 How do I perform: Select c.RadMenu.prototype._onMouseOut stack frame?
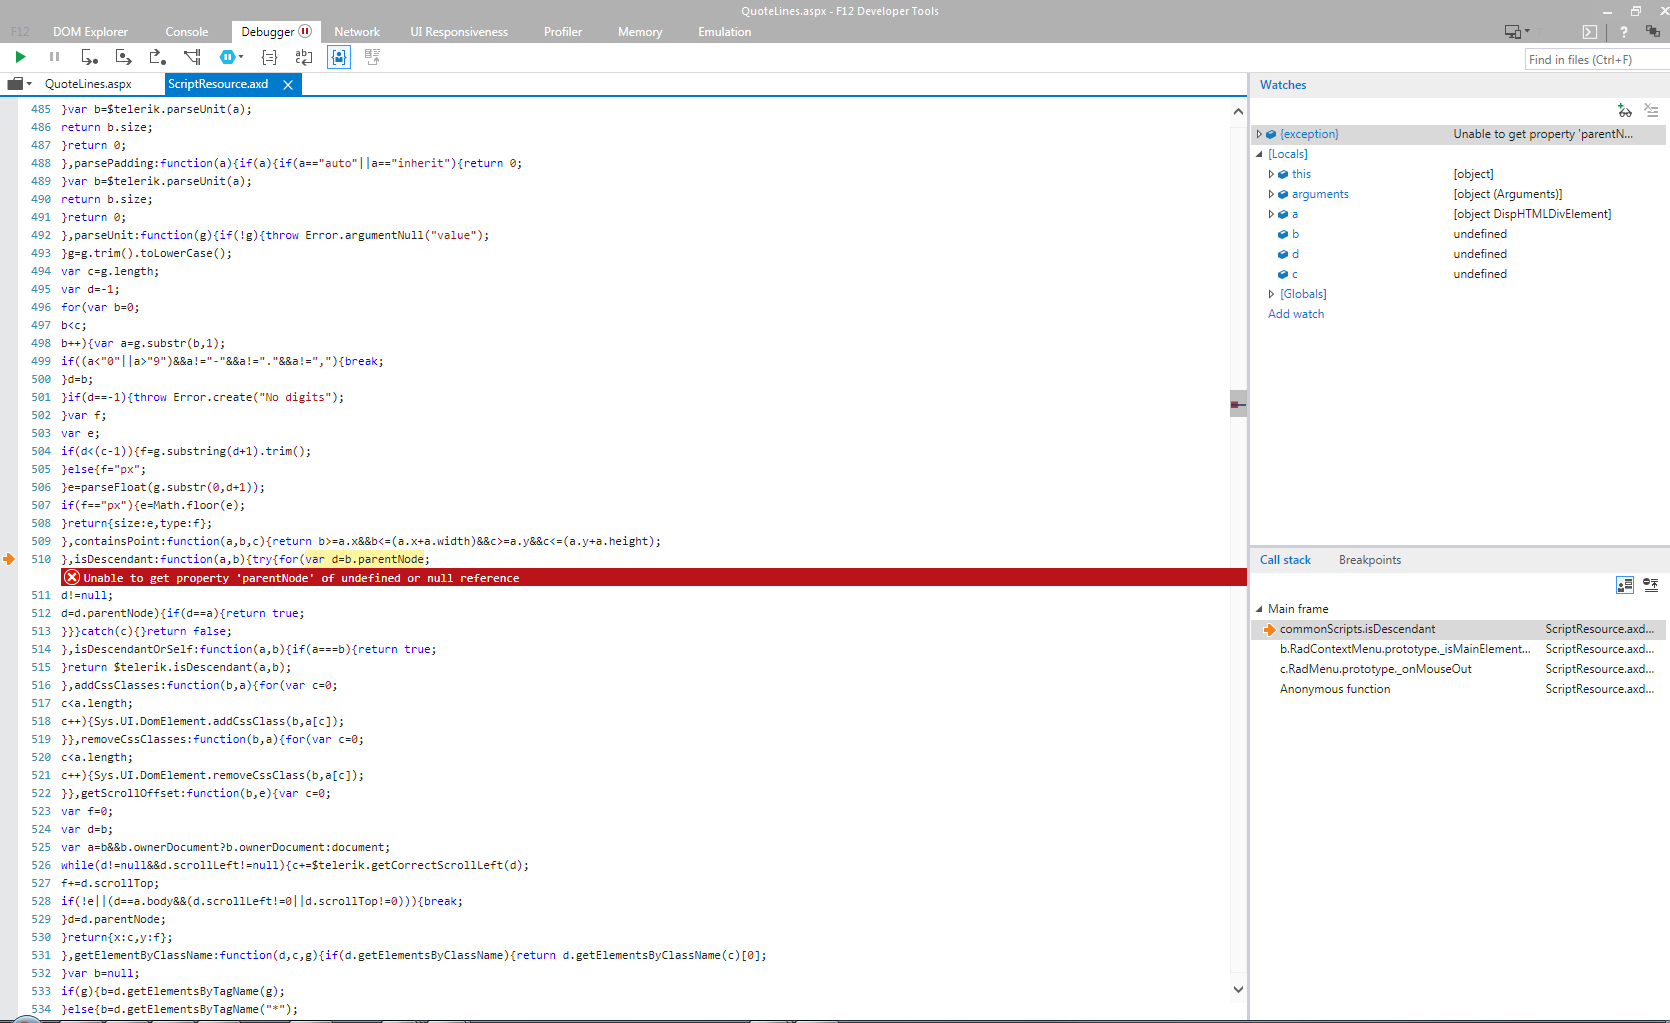1460,669
